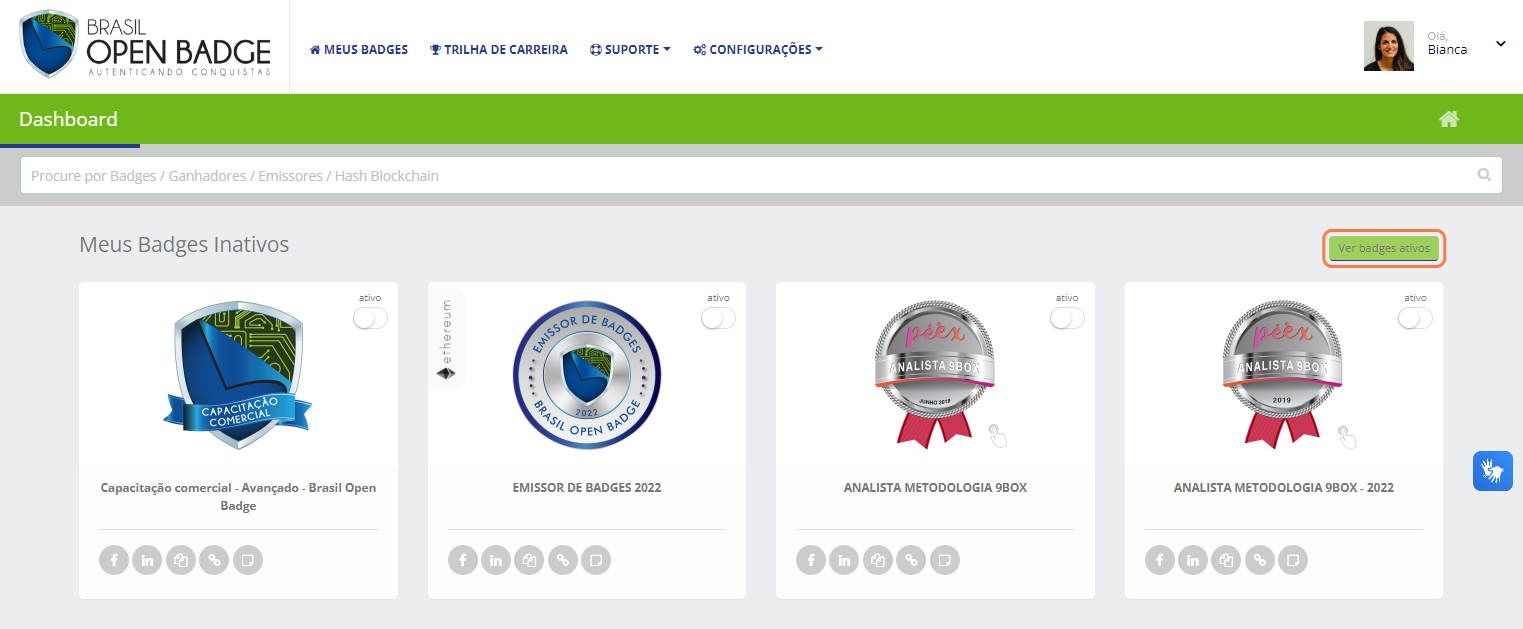Open MEUS BADGES in the navigation
1523x629 pixels.
click(359, 49)
